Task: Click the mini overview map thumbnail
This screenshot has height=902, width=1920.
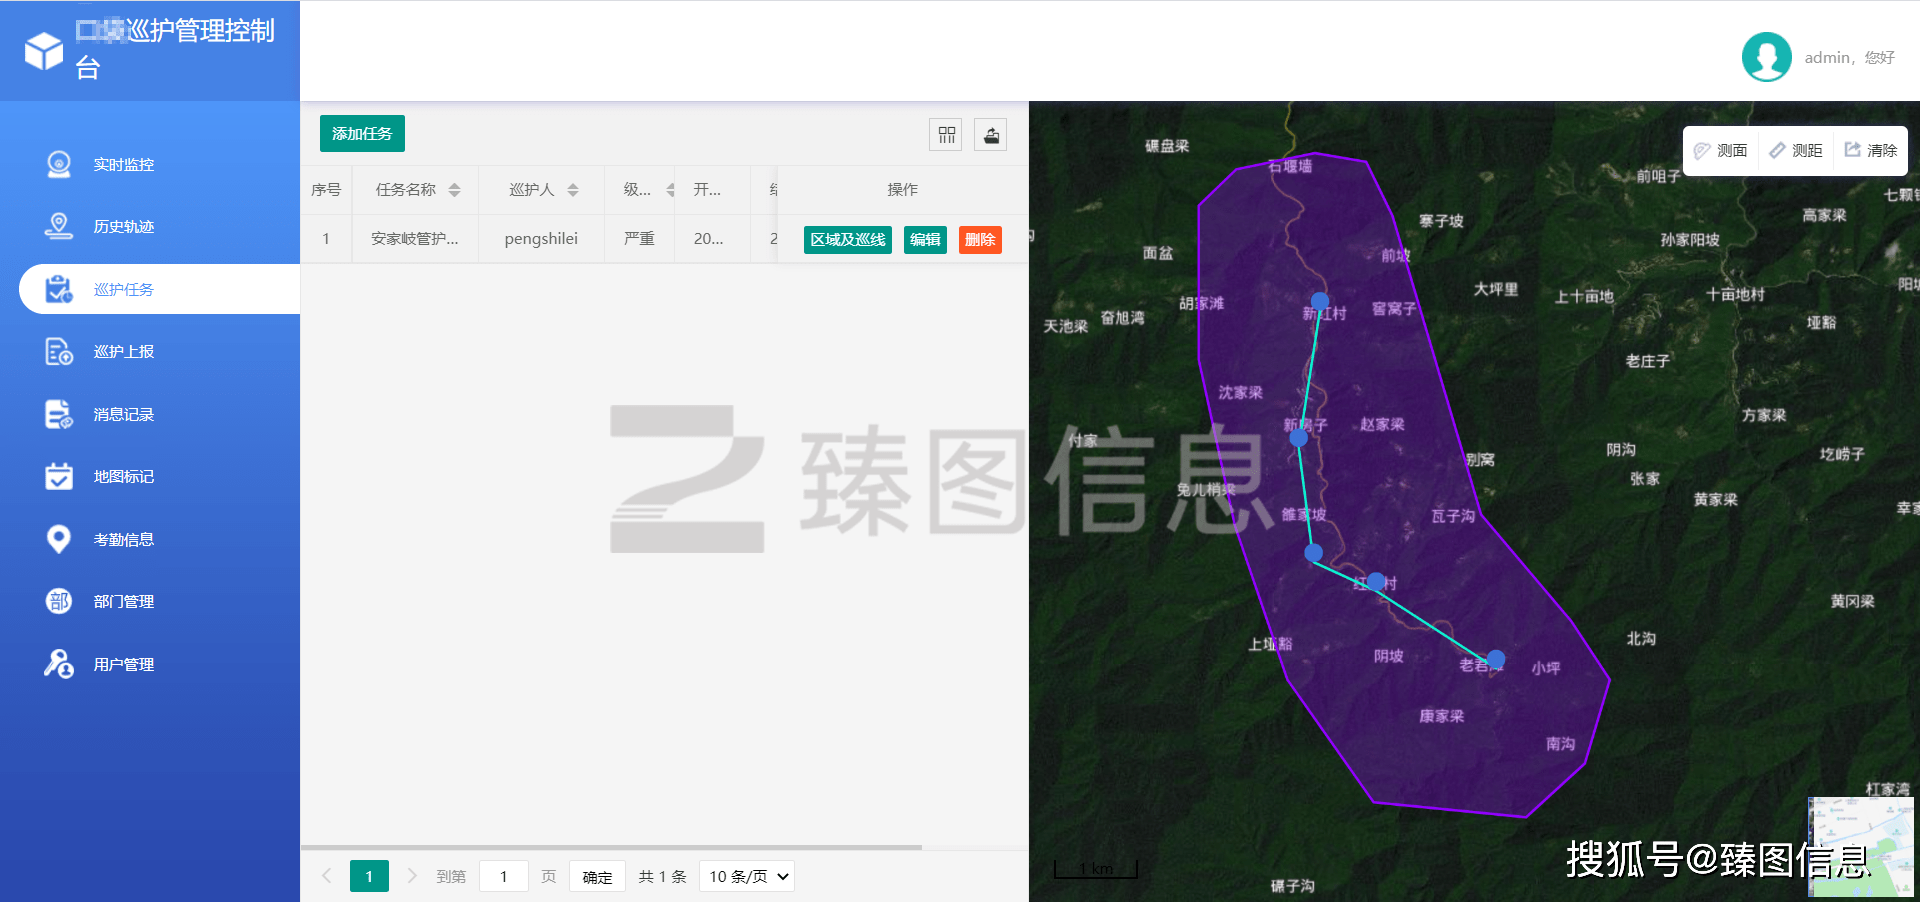Action: [1861, 847]
